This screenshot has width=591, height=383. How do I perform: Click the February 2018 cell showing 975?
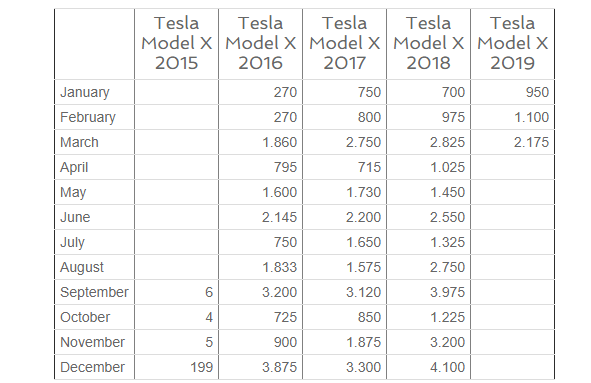429,117
